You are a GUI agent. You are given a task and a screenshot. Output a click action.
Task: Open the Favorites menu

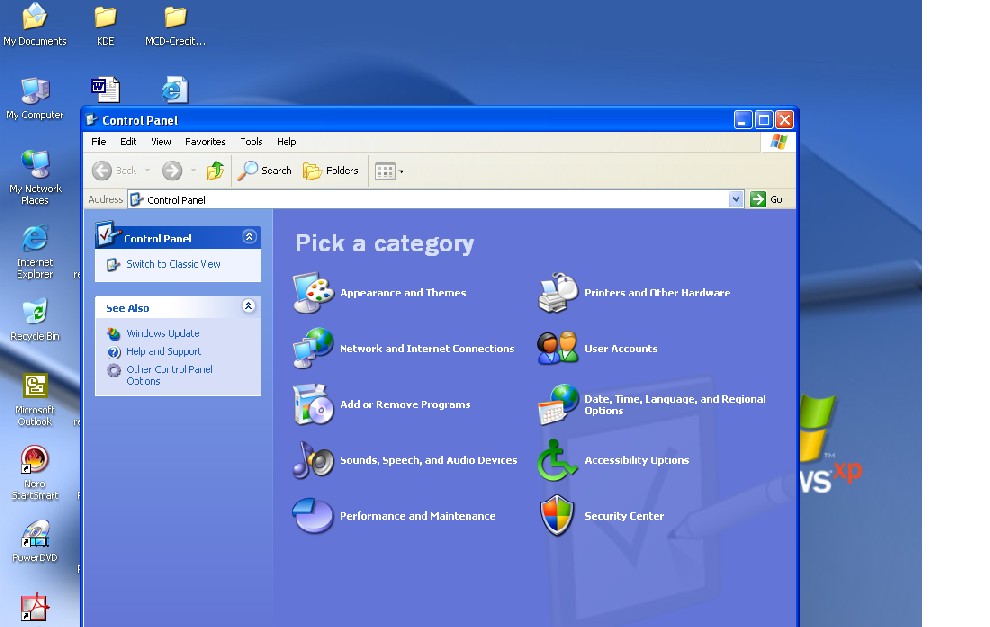(x=205, y=141)
